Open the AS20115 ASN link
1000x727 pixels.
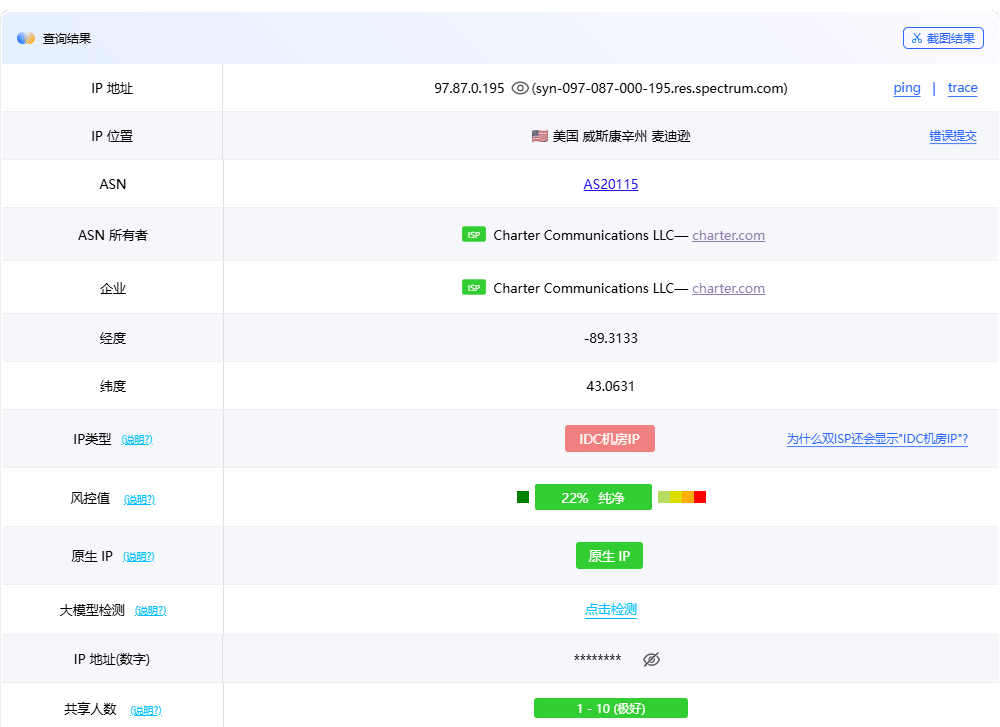click(x=610, y=184)
